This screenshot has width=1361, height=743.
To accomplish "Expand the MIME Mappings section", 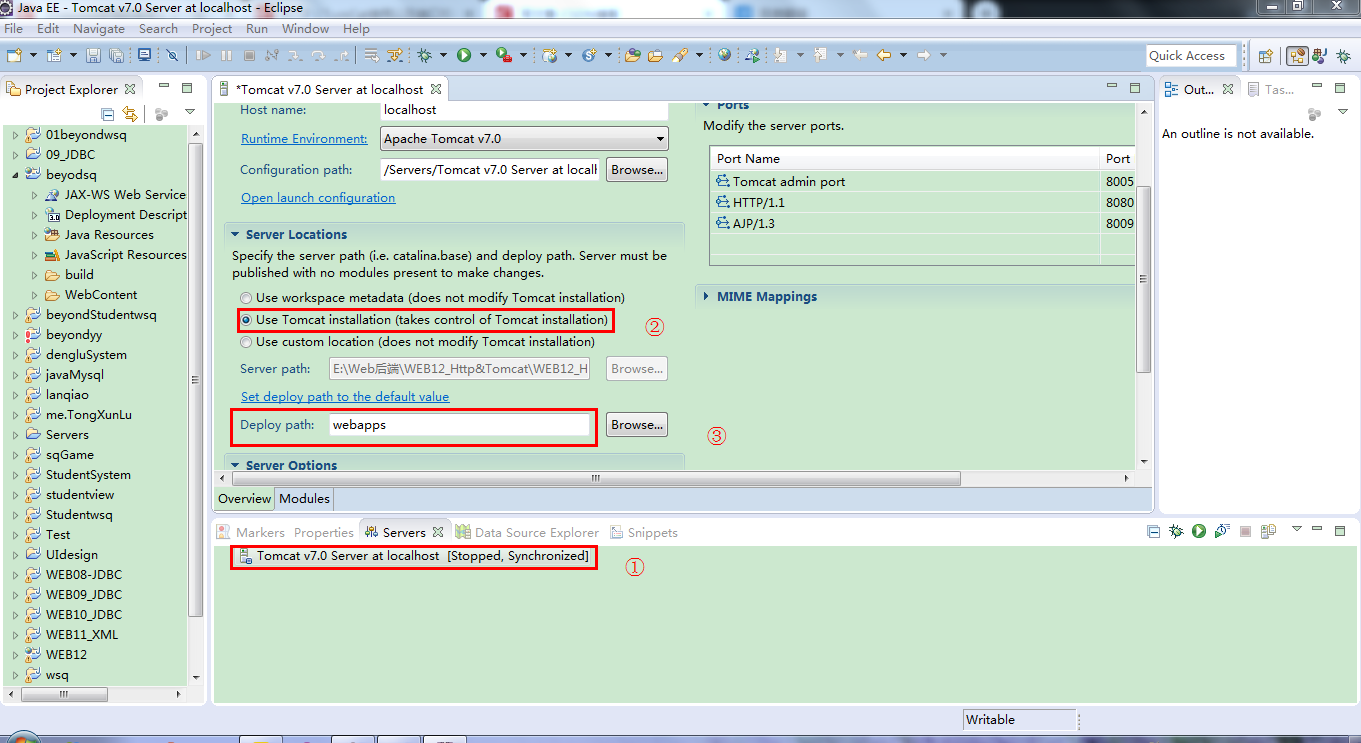I will point(706,296).
